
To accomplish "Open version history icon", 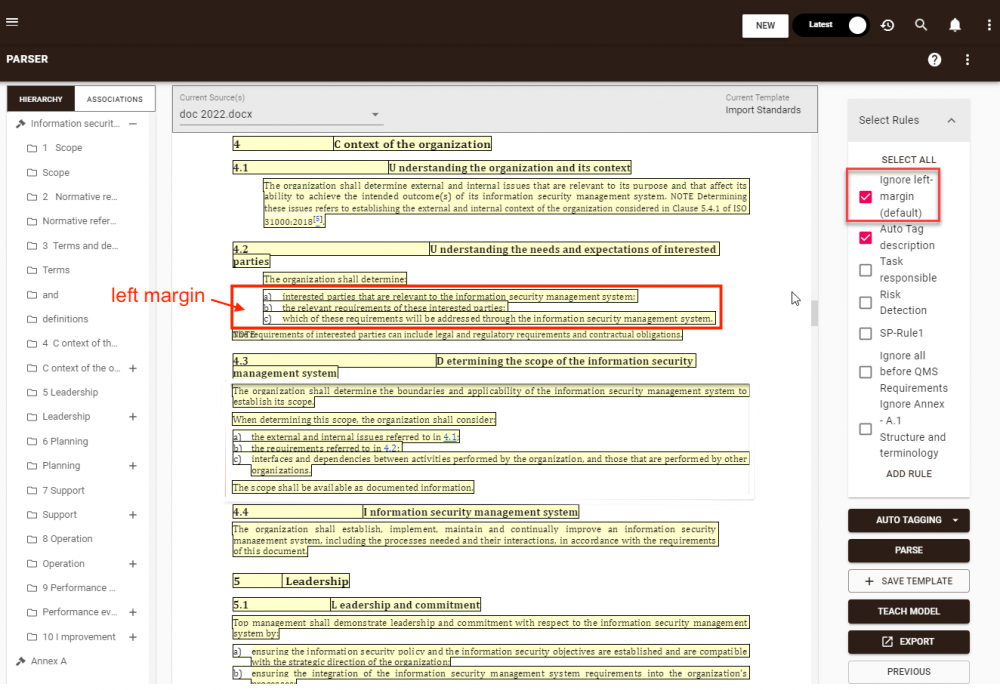I will (887, 25).
